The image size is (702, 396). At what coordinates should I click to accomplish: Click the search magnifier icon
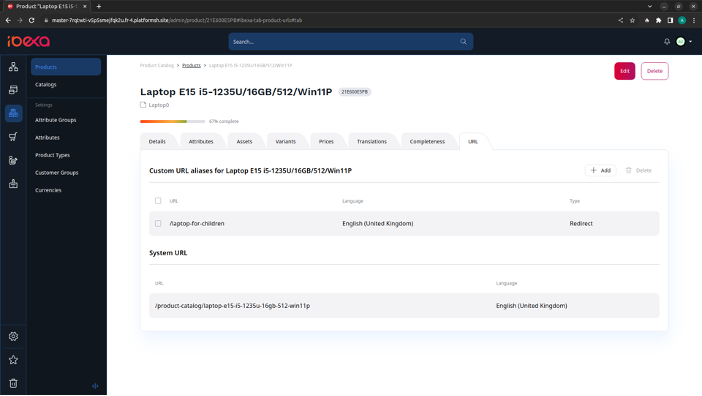(x=463, y=42)
